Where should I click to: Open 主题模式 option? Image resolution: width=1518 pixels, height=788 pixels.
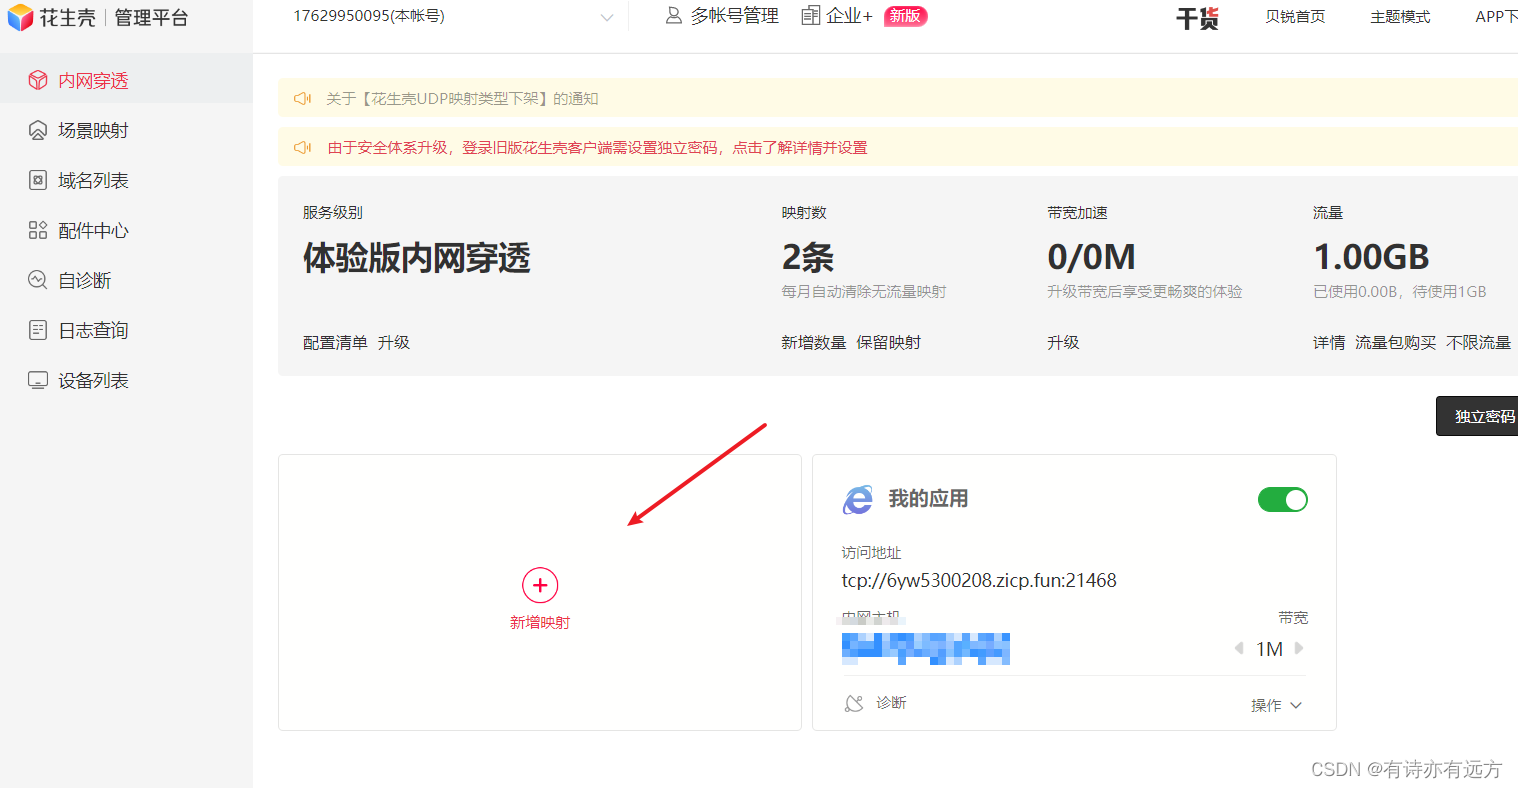(1400, 17)
